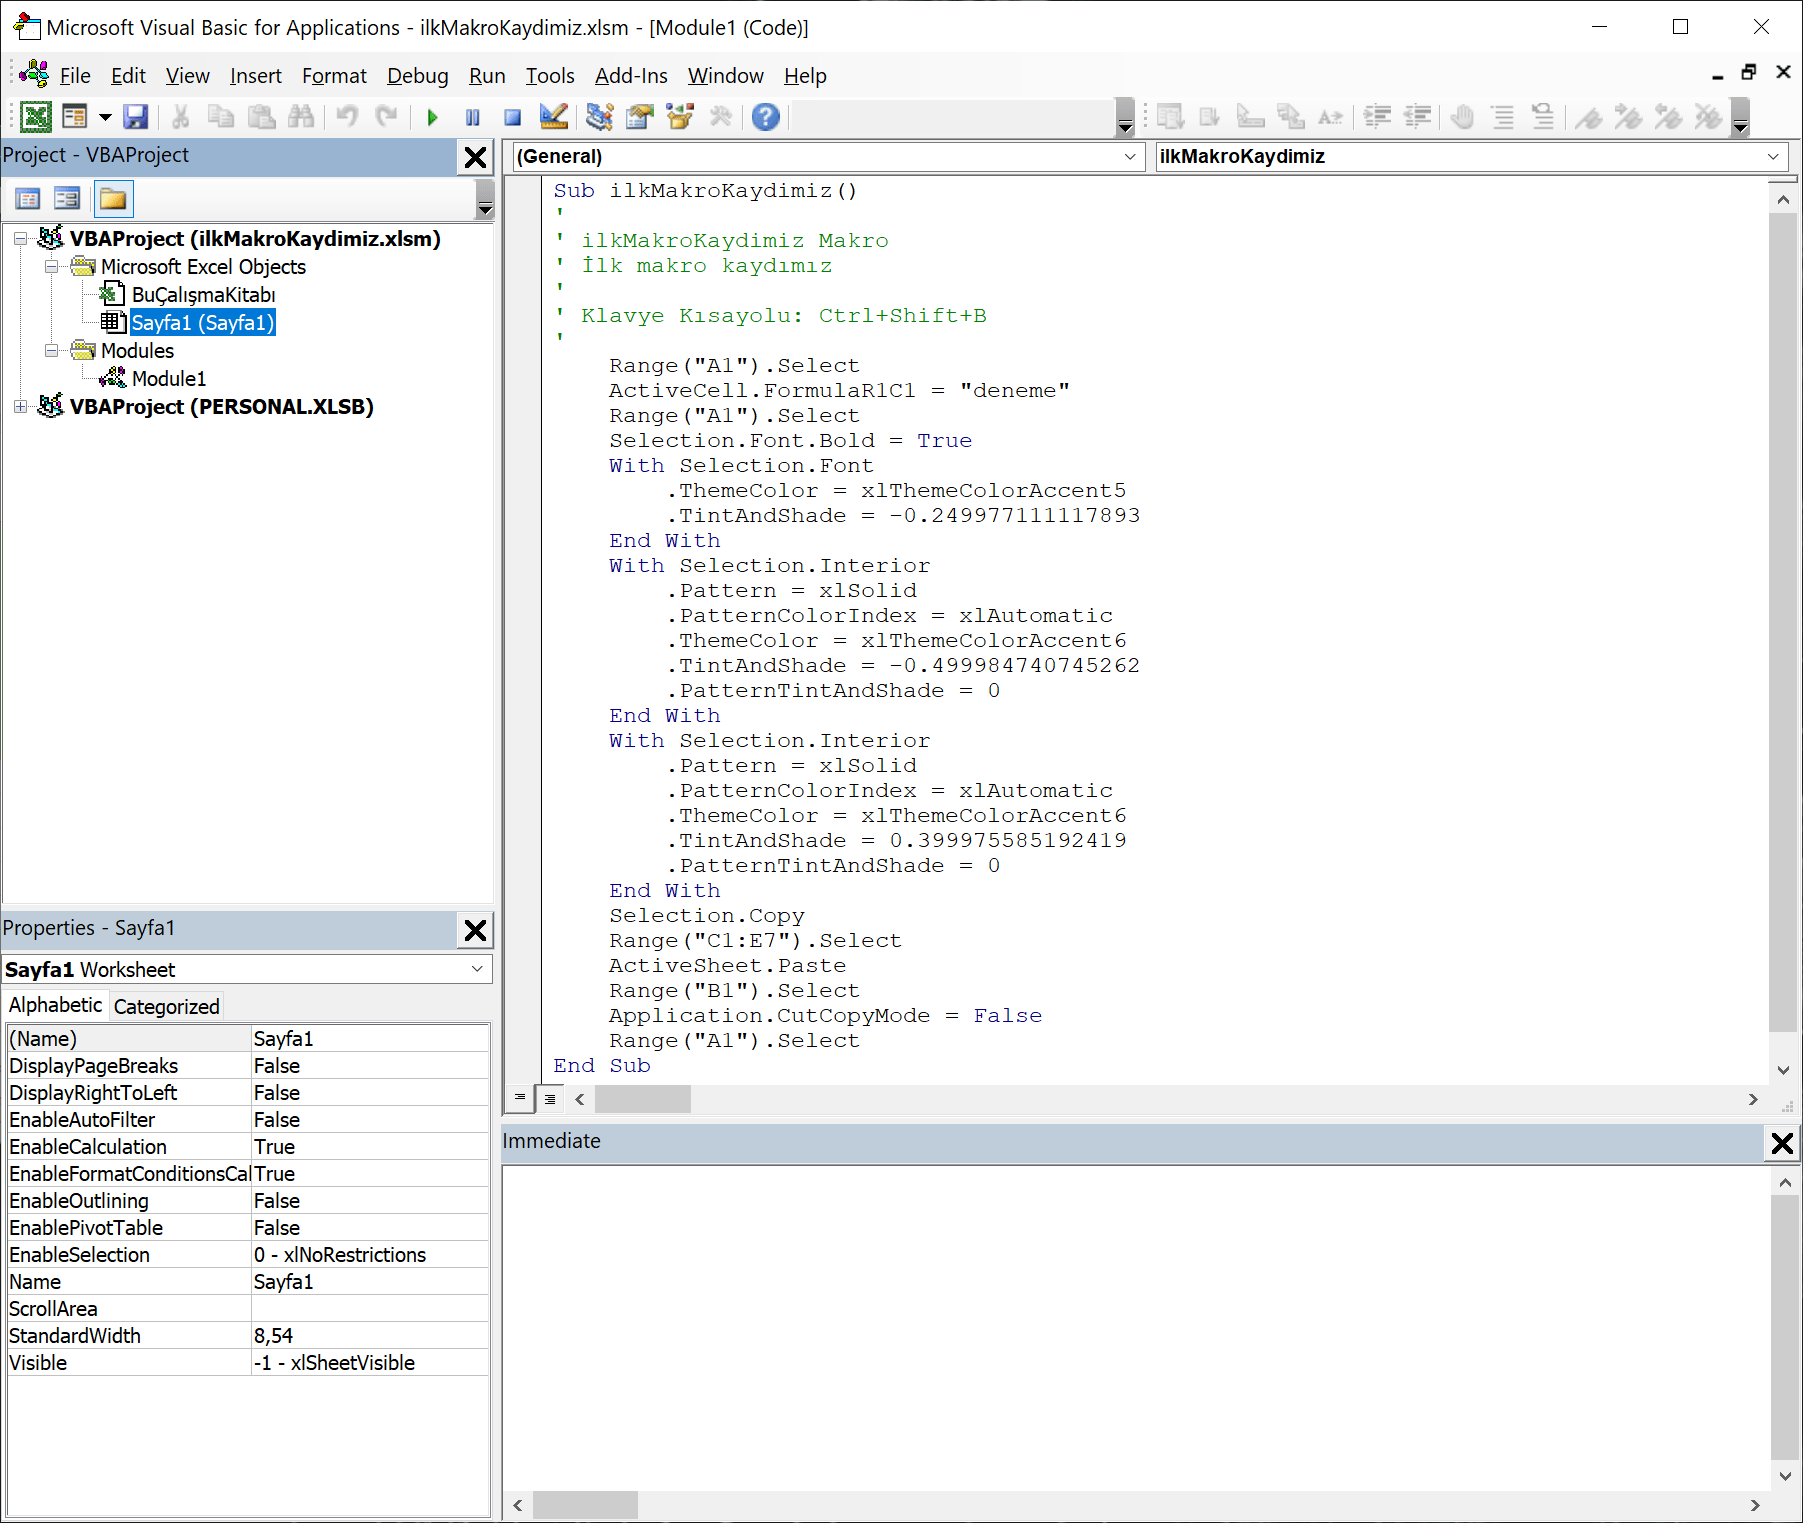Toggle Folders view in Project panel
1803x1523 pixels.
[x=113, y=199]
